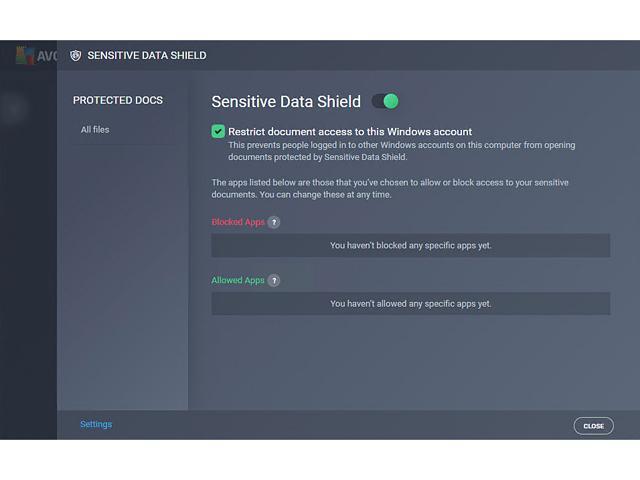The width and height of the screenshot is (640, 480).
Task: Click the shield icon in the header
Action: click(x=75, y=55)
